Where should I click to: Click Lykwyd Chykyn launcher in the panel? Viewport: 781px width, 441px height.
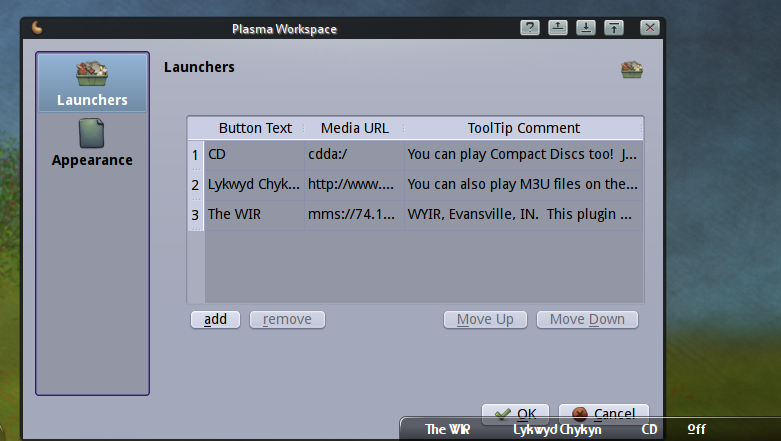(557, 430)
